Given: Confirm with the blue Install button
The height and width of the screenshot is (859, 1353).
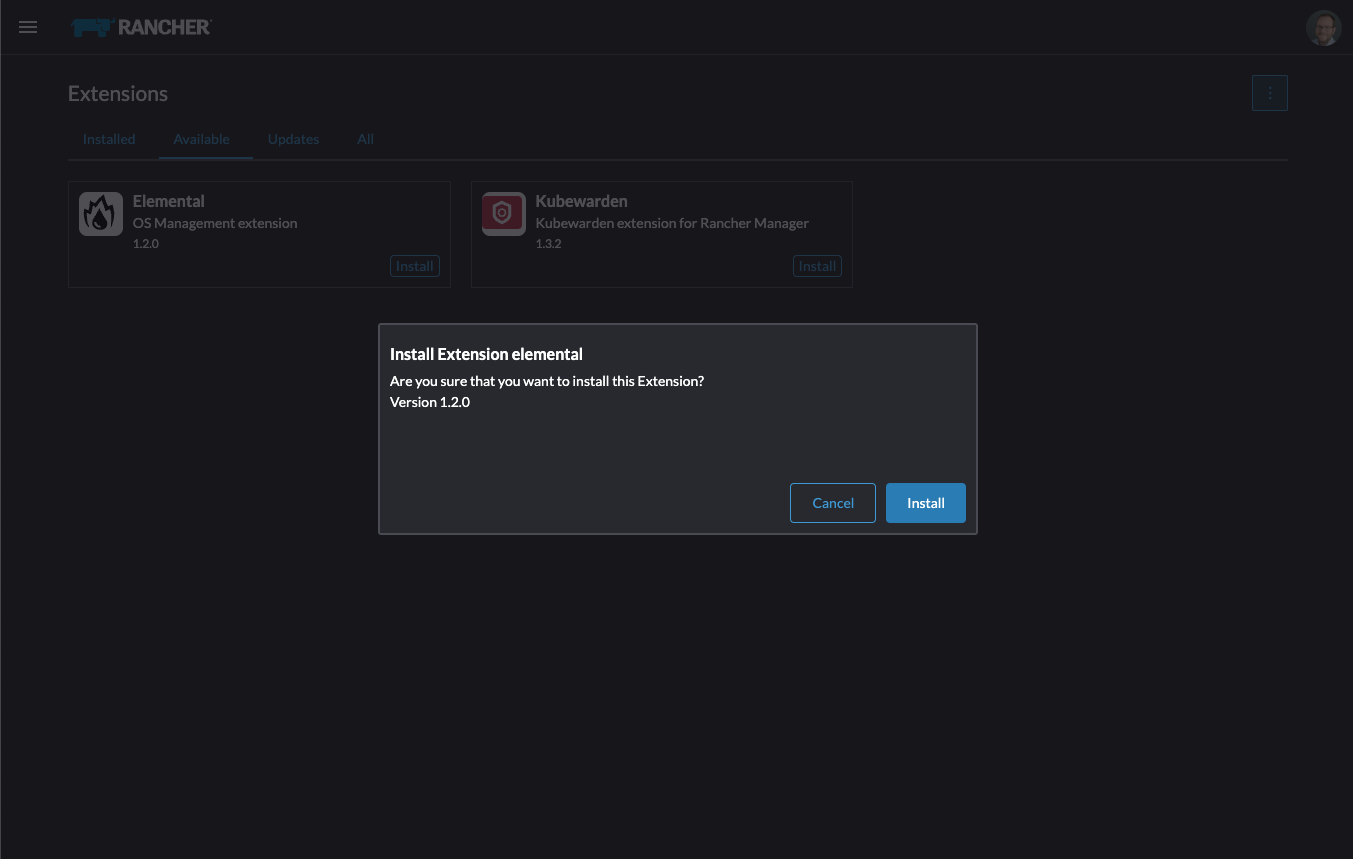Looking at the screenshot, I should click(x=925, y=503).
